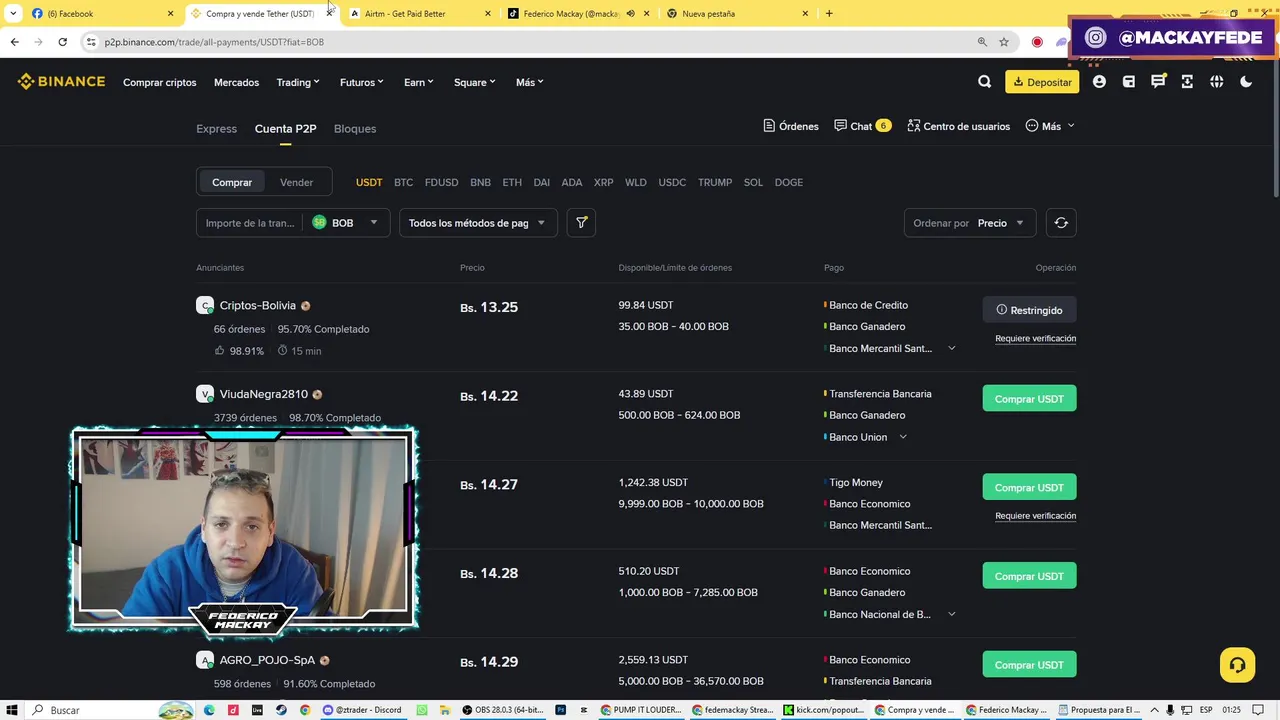Image resolution: width=1280 pixels, height=720 pixels.
Task: Refresh the P2P listings
Action: pos(1061,223)
